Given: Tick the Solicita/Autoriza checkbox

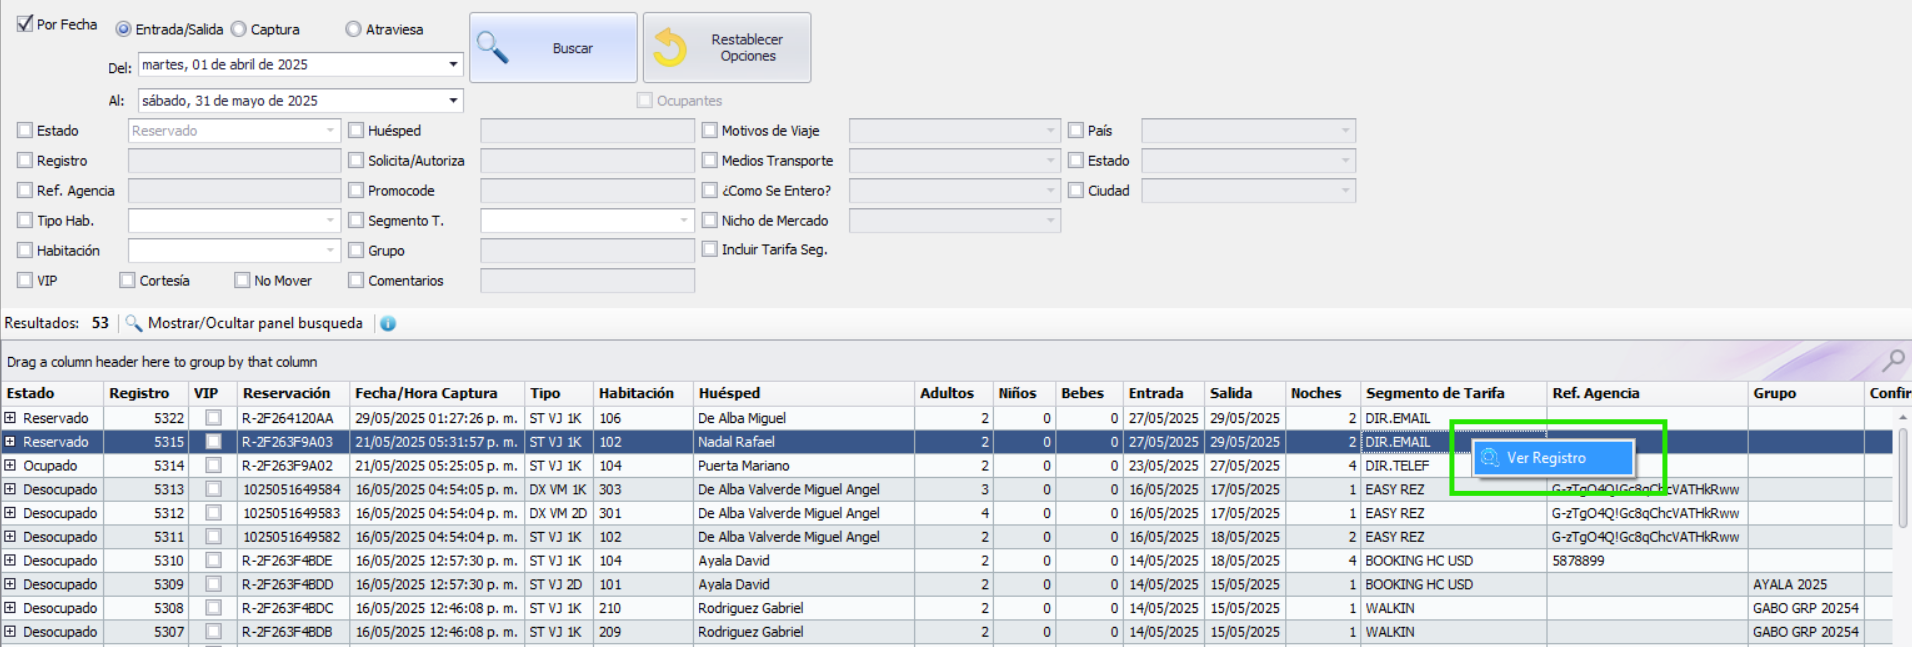Looking at the screenshot, I should pos(356,160).
